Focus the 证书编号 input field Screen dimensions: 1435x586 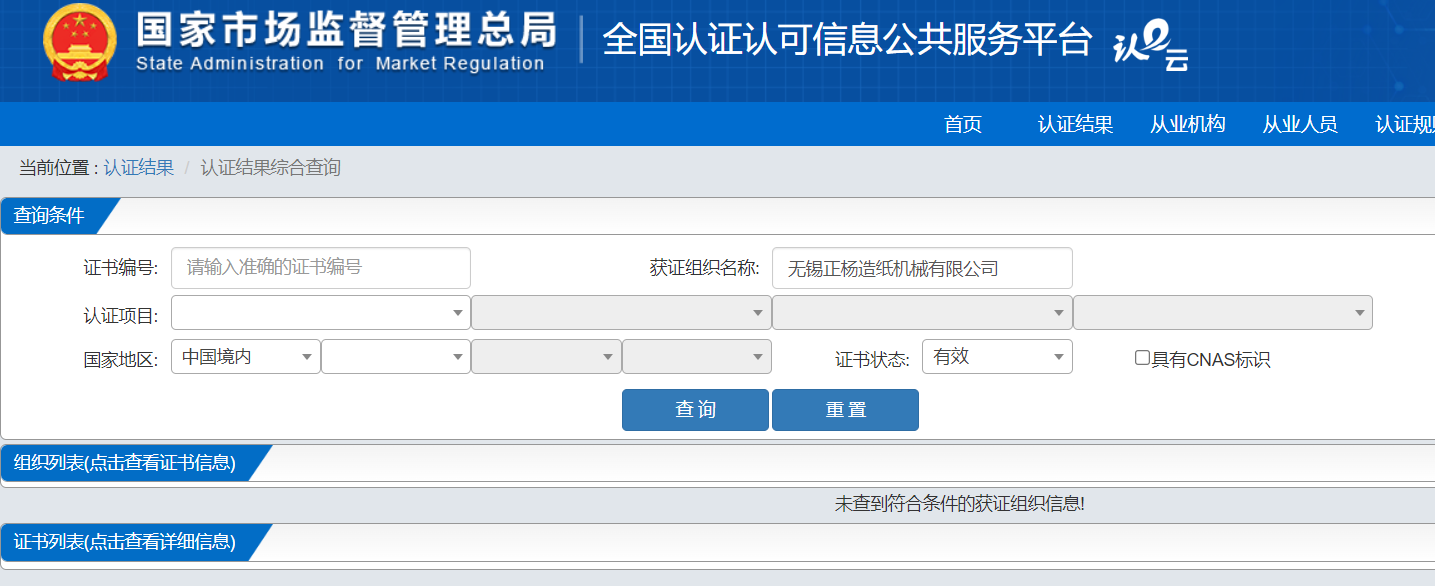tap(321, 268)
